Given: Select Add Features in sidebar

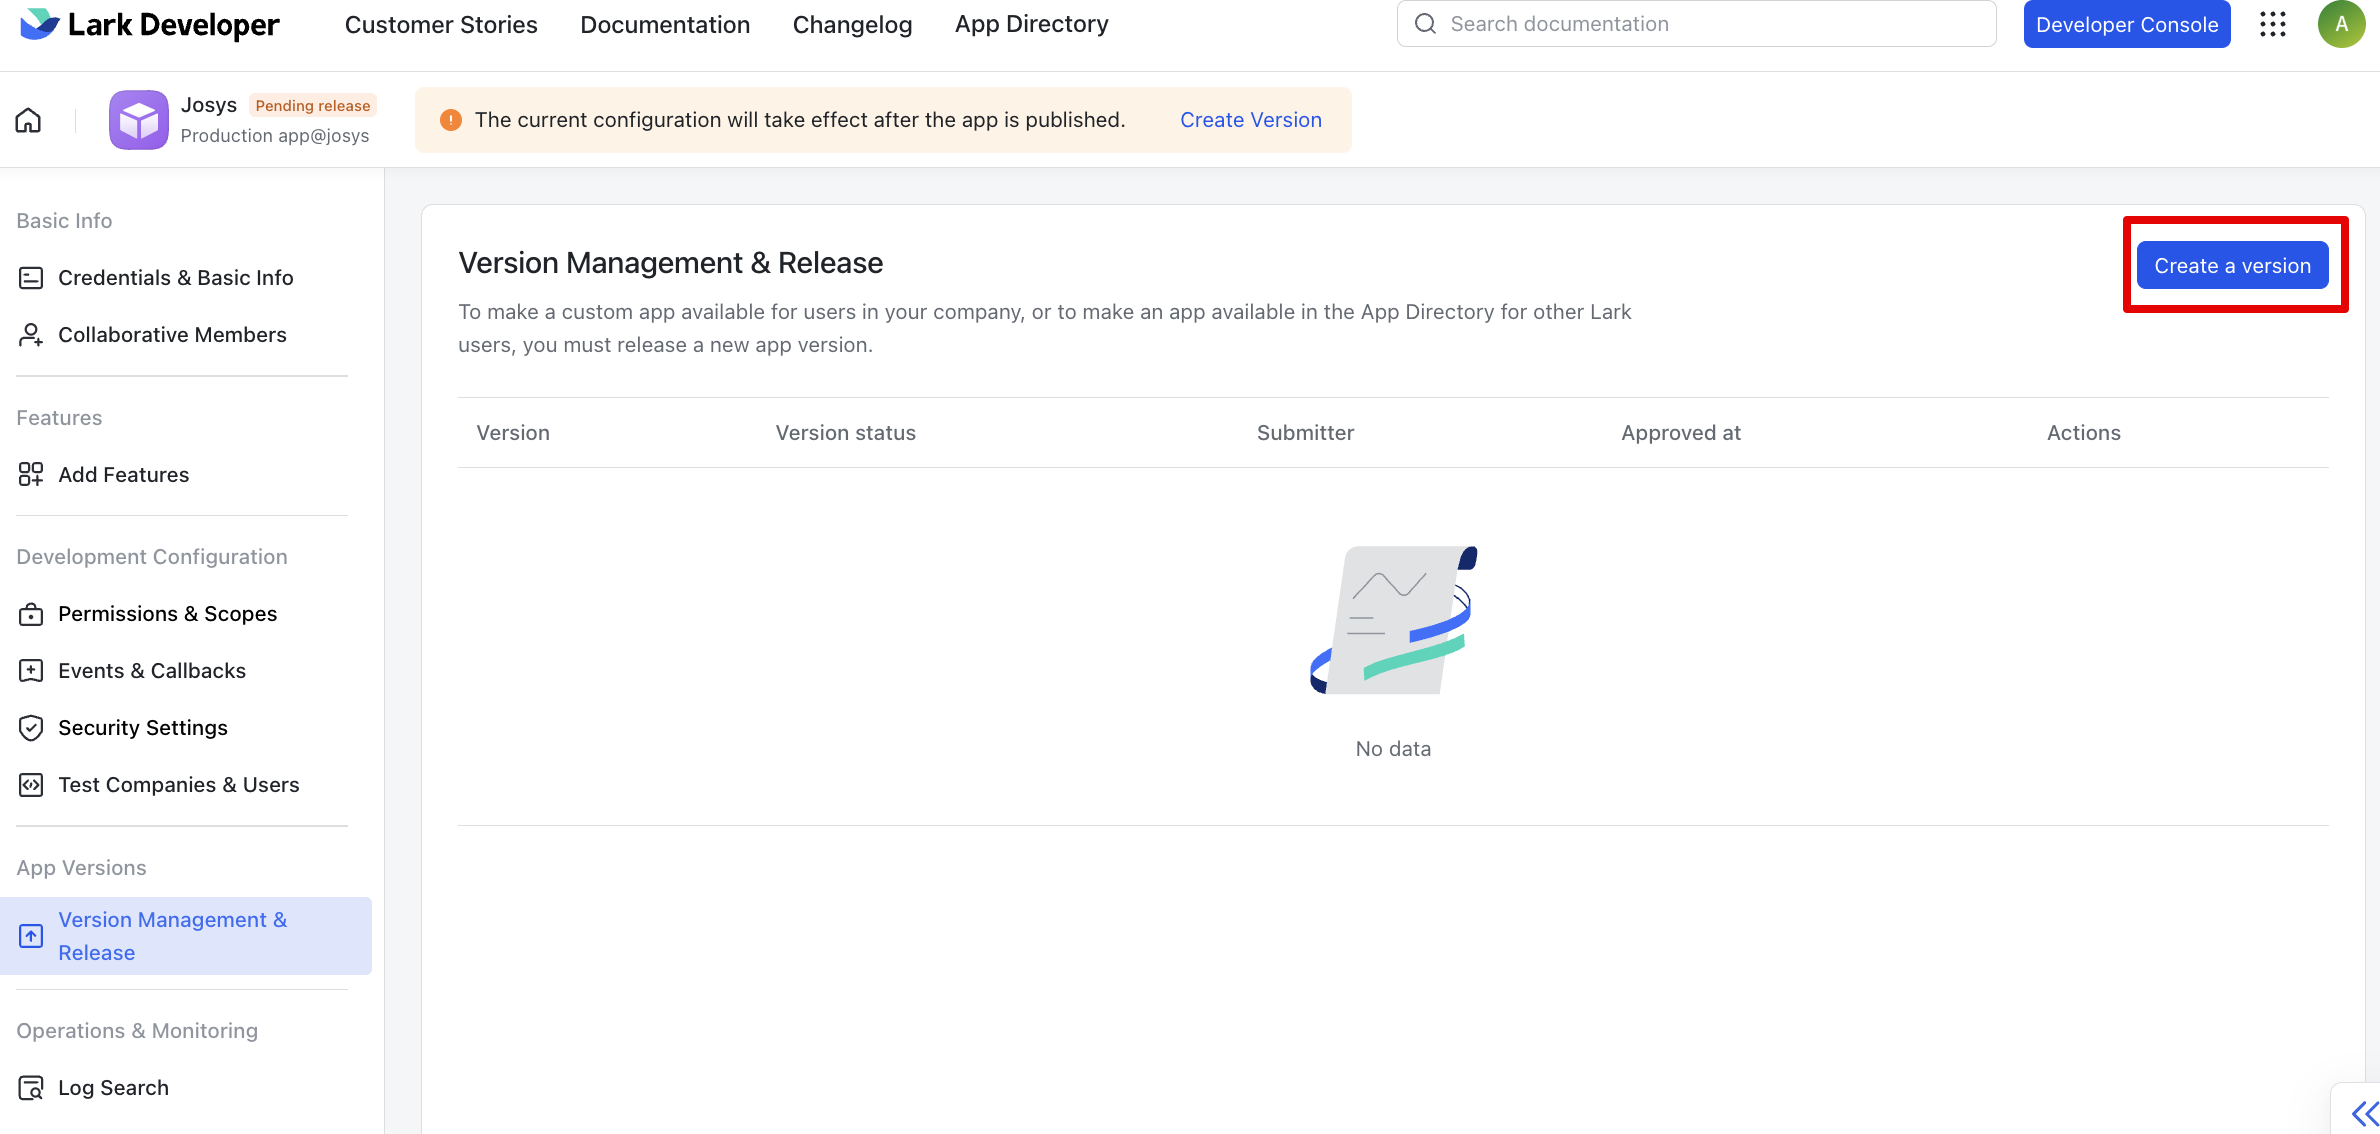Looking at the screenshot, I should click(123, 475).
